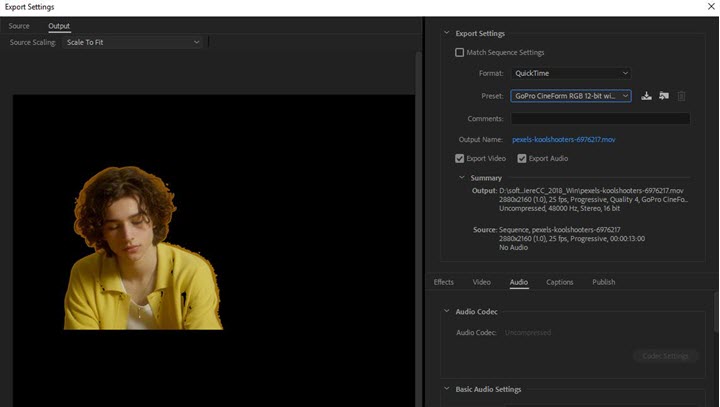Collapse the Summary section
The width and height of the screenshot is (720, 407).
click(461, 178)
